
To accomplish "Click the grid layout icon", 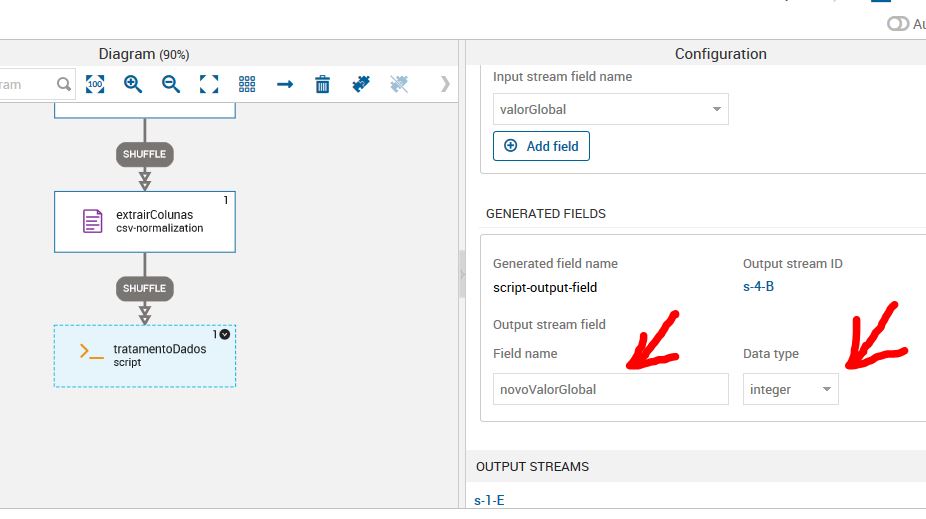I will (247, 84).
